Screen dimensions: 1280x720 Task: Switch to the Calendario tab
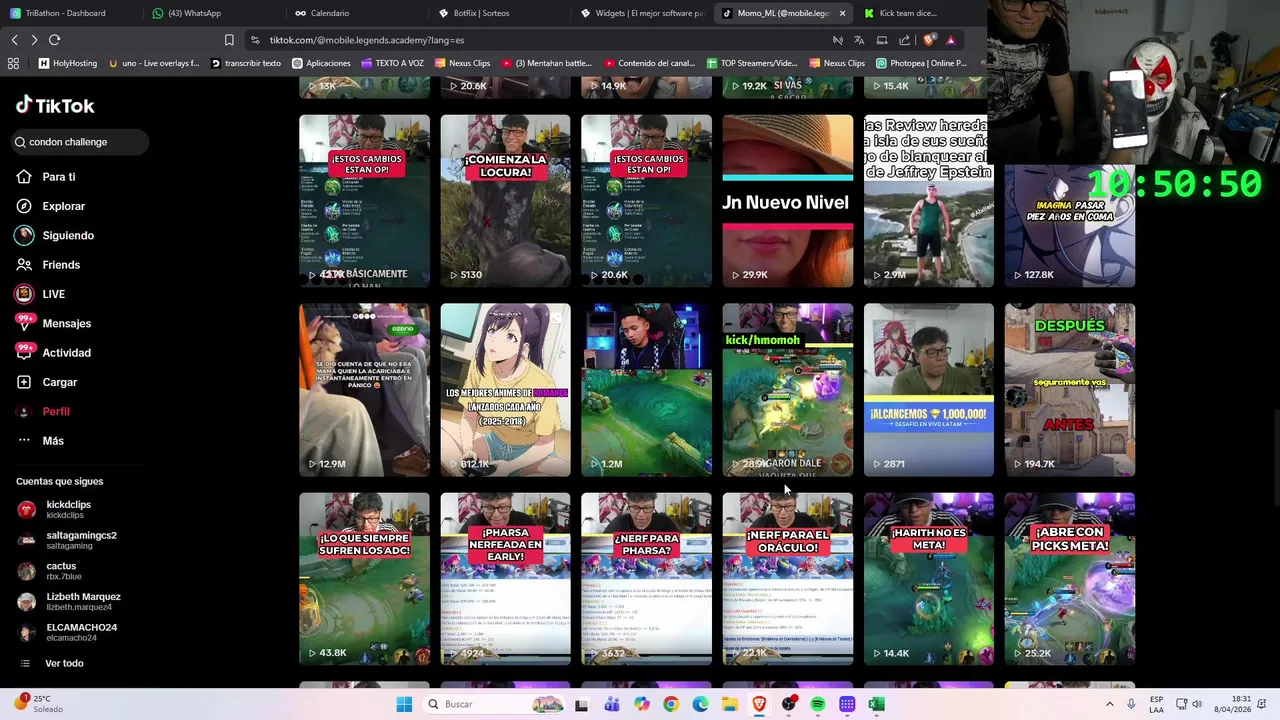point(358,13)
